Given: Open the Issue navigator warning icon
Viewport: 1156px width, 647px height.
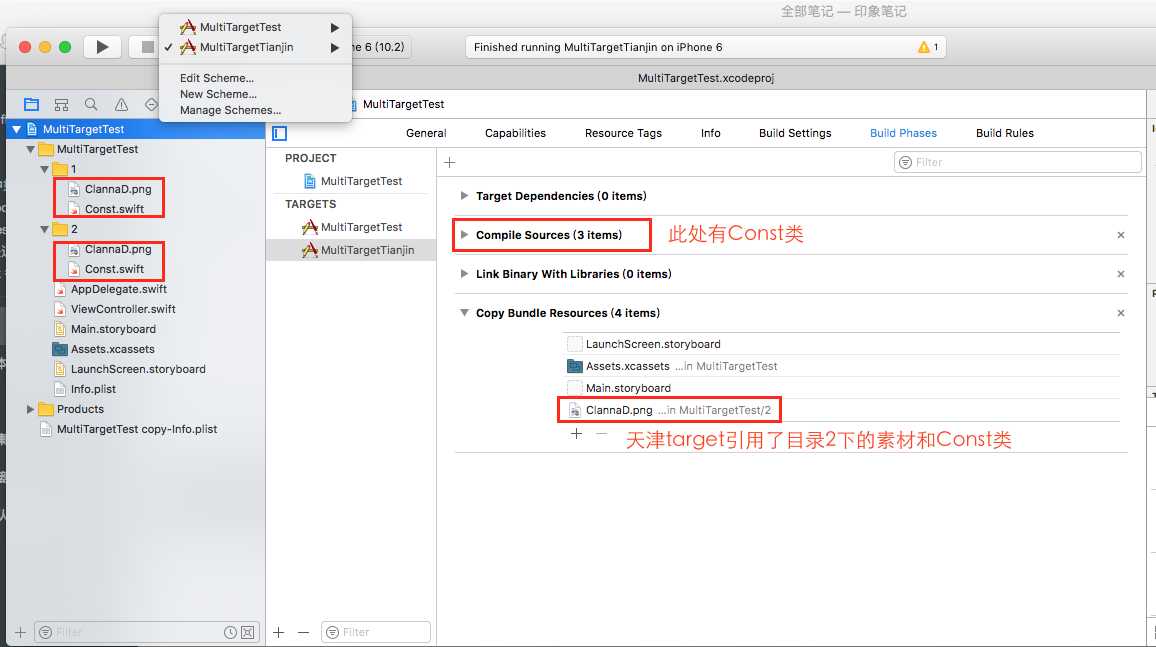Looking at the screenshot, I should [121, 105].
